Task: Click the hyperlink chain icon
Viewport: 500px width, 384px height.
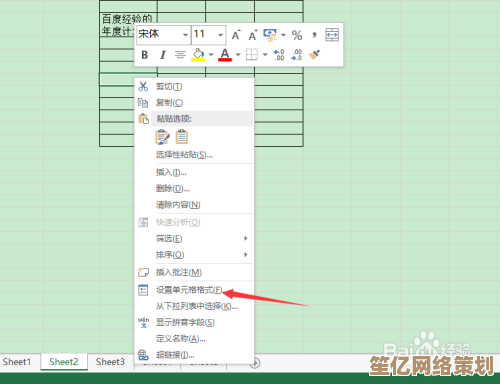Action: coord(143,355)
